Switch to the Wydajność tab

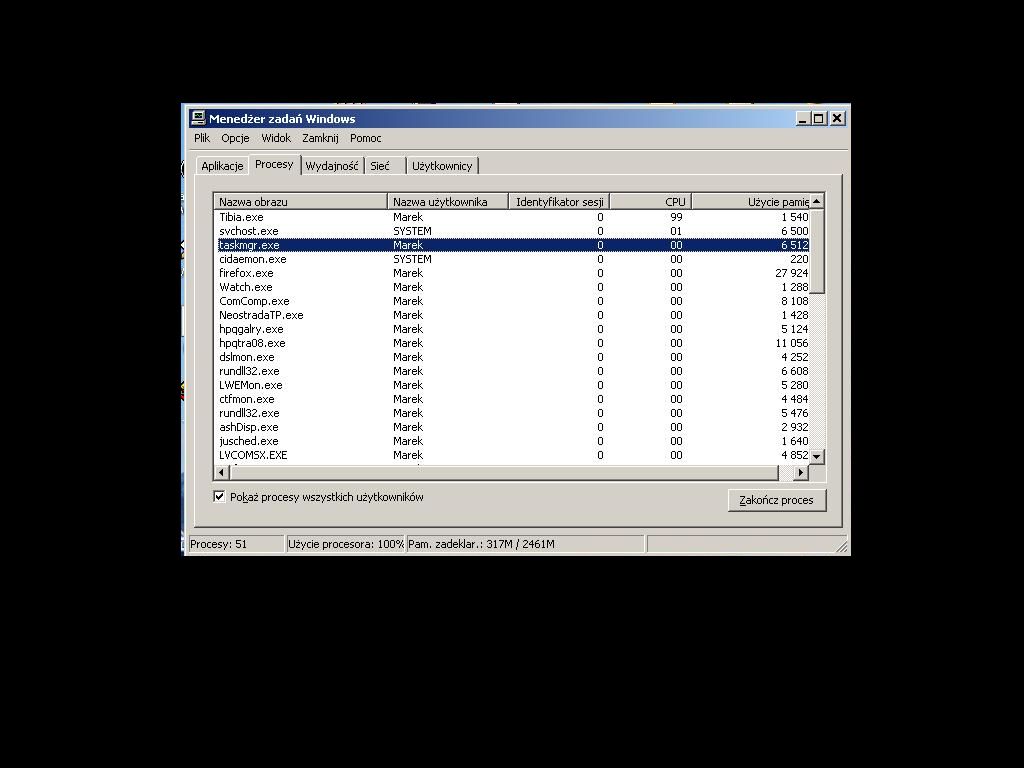coord(332,166)
